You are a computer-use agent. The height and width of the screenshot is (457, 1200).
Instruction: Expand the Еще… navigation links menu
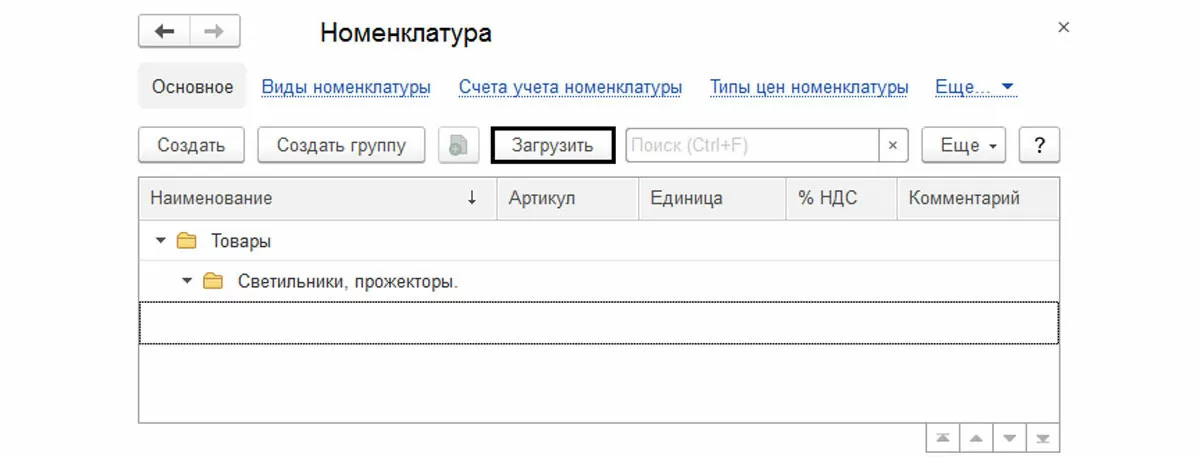[x=974, y=88]
